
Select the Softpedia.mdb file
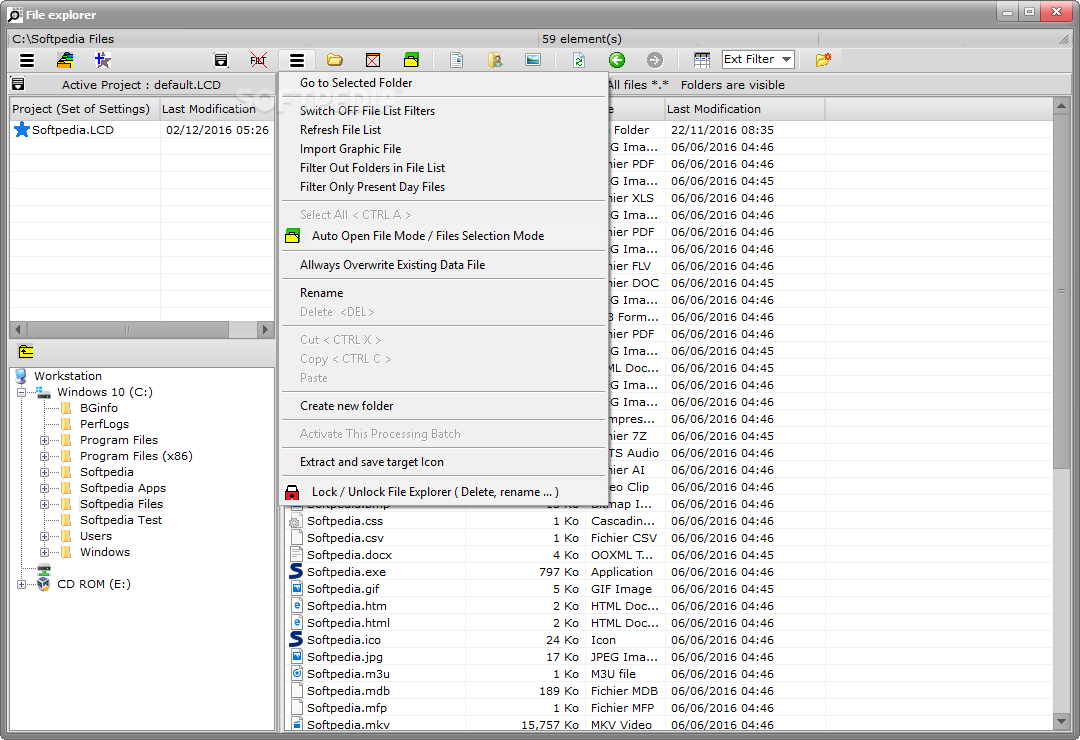click(x=348, y=691)
